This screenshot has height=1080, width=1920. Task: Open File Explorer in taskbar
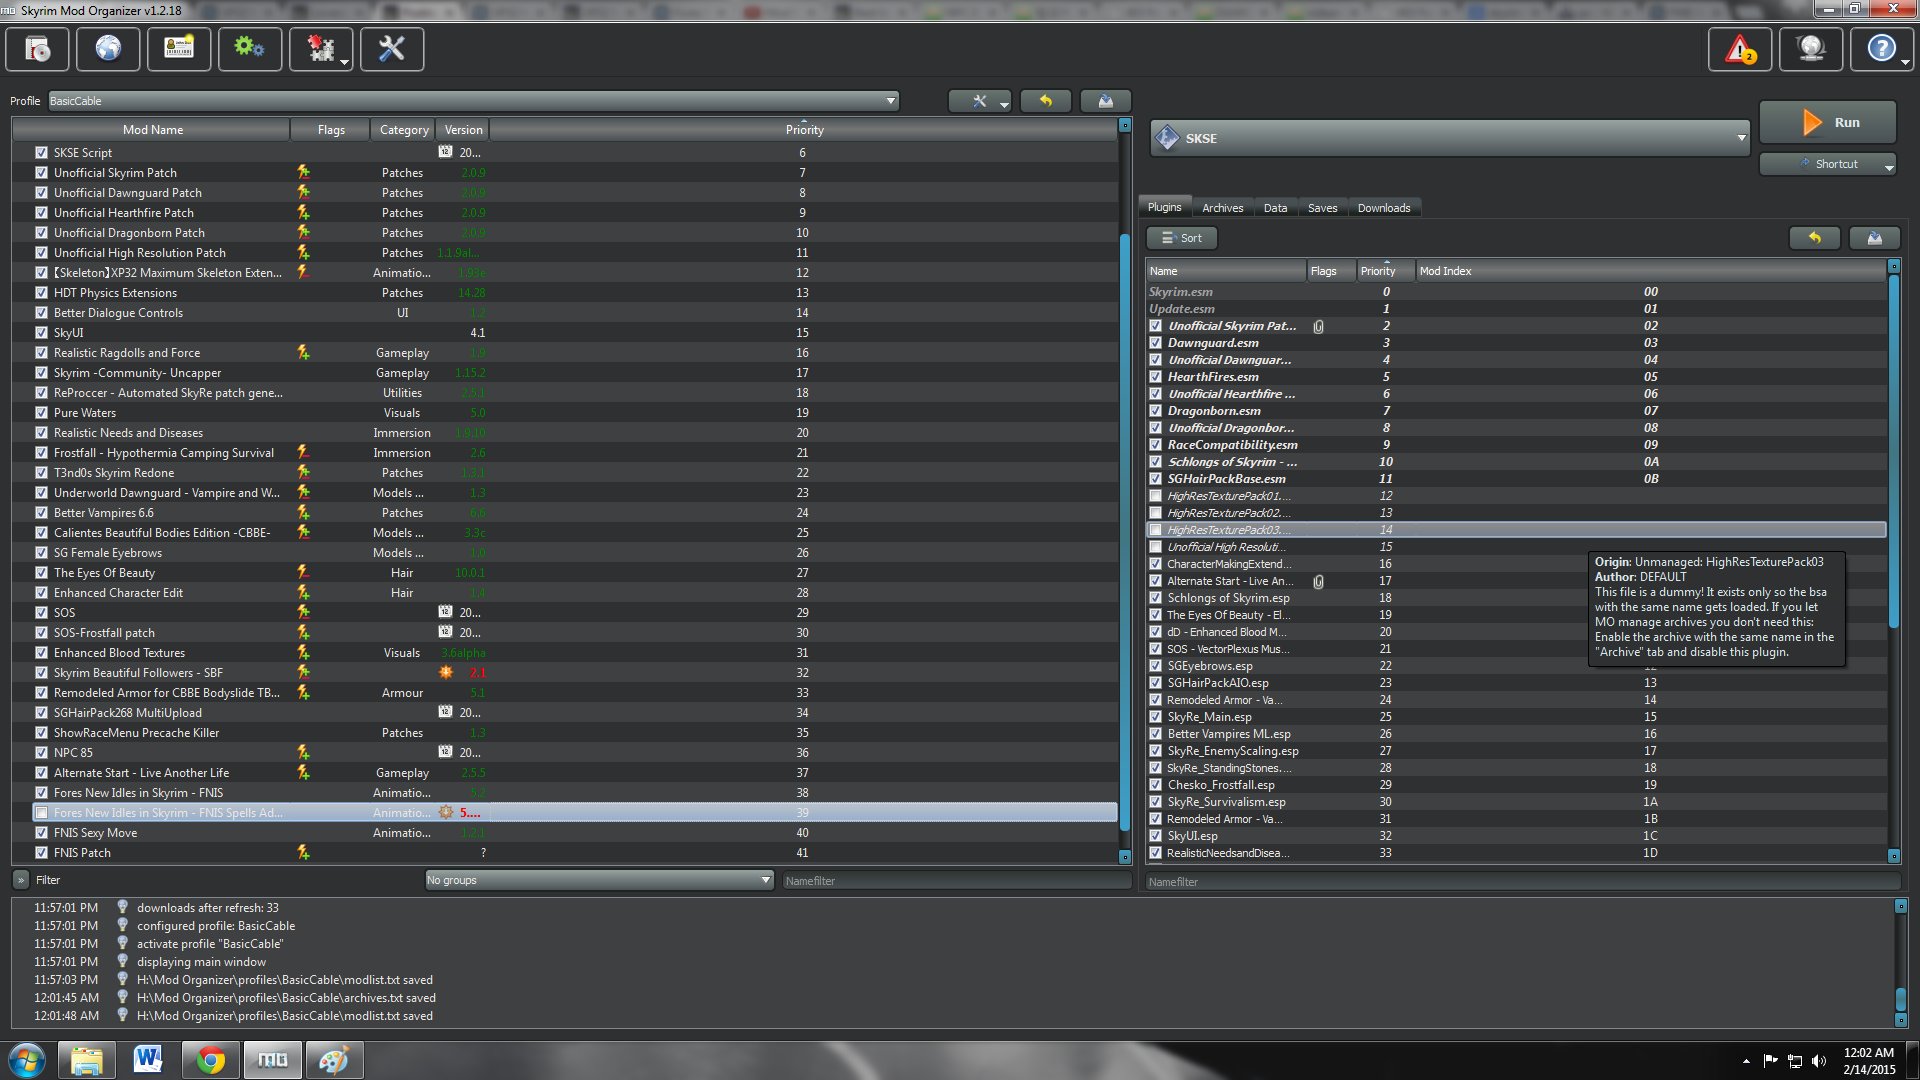[86, 1060]
